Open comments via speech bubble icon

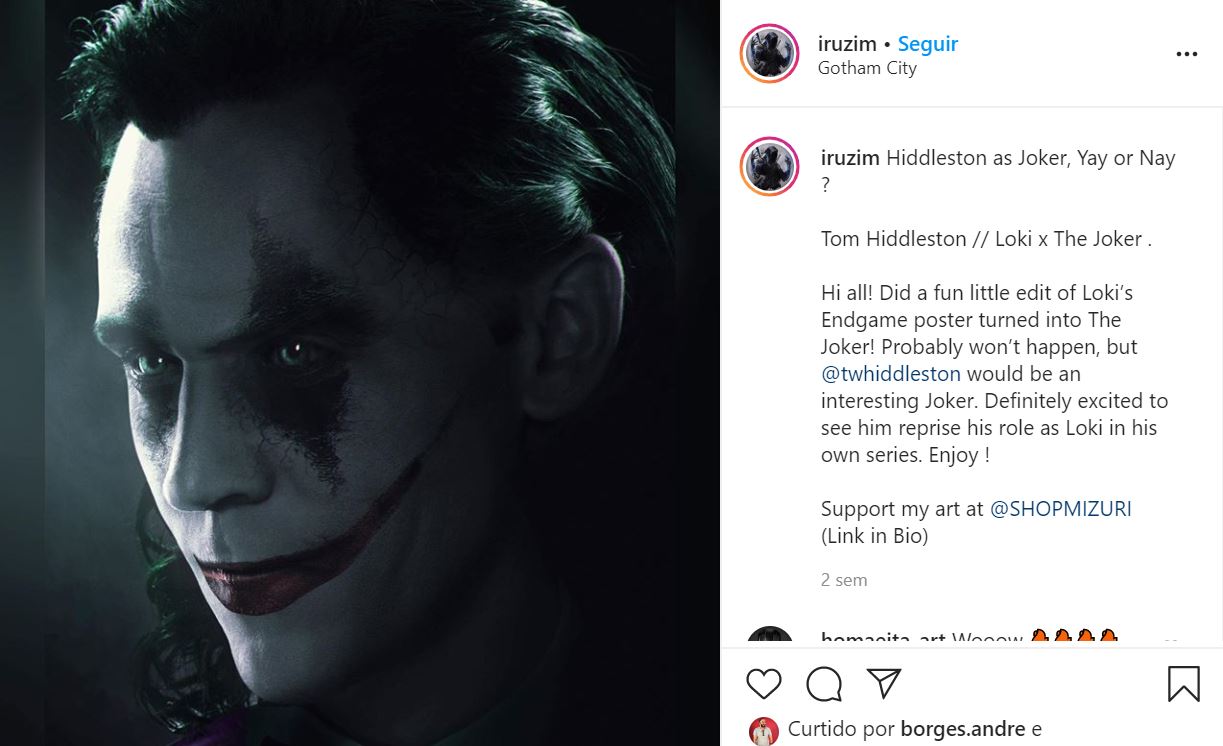824,684
